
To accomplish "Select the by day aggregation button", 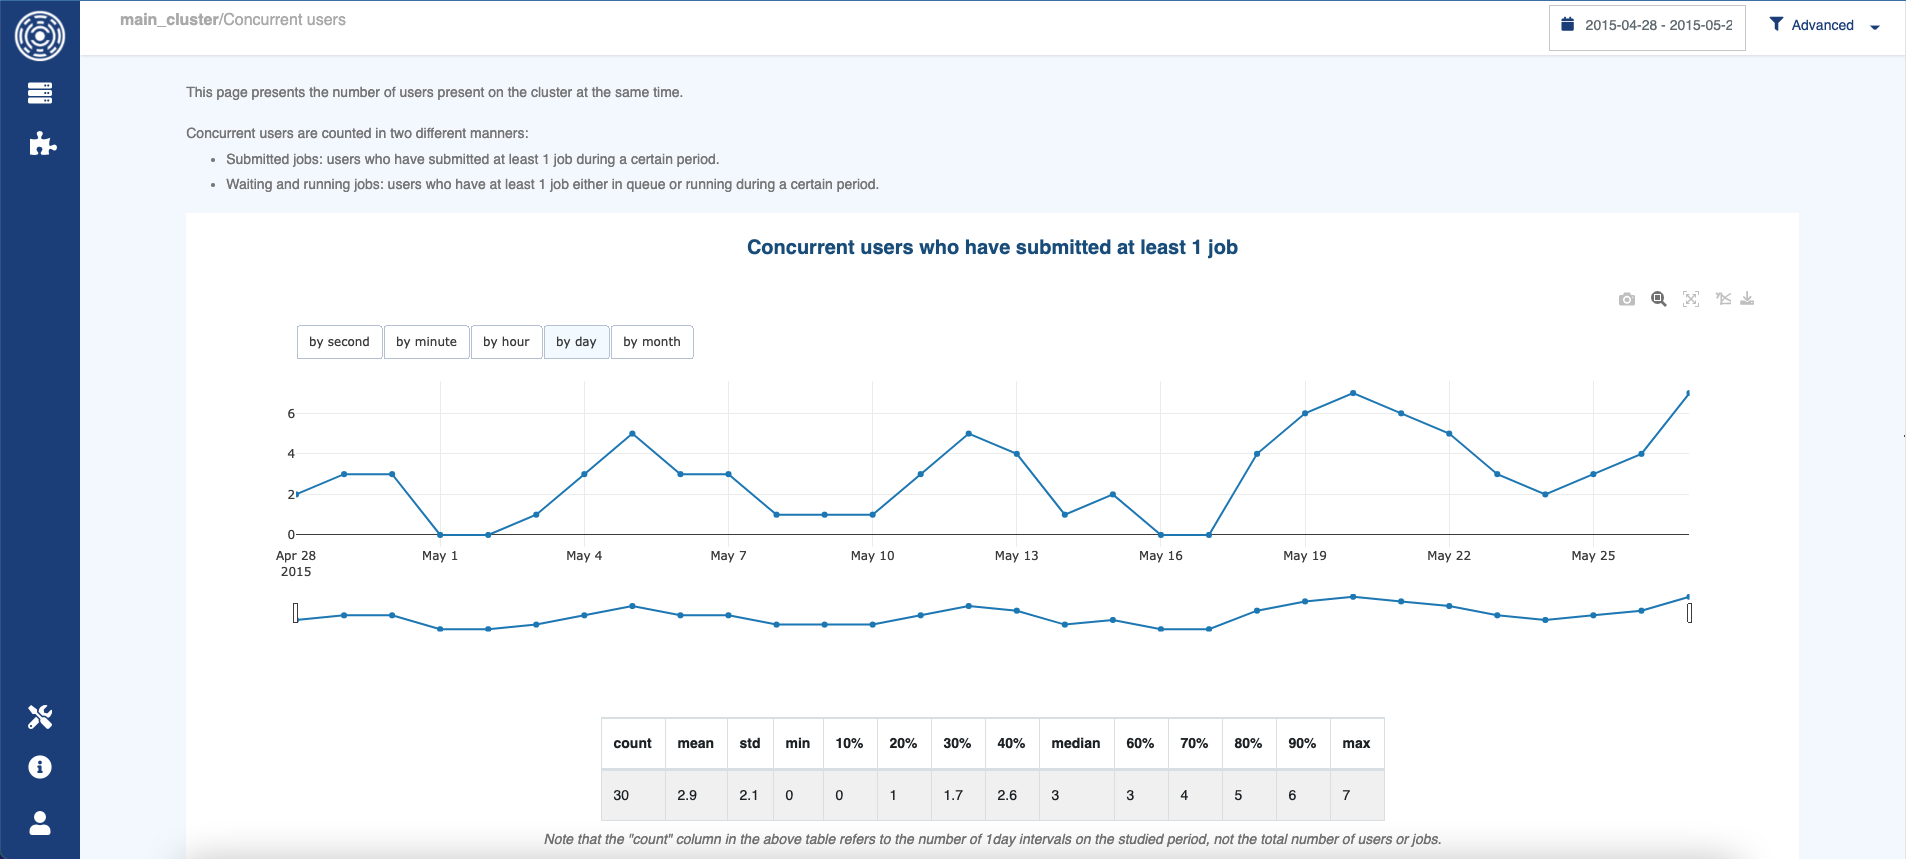I will point(576,342).
